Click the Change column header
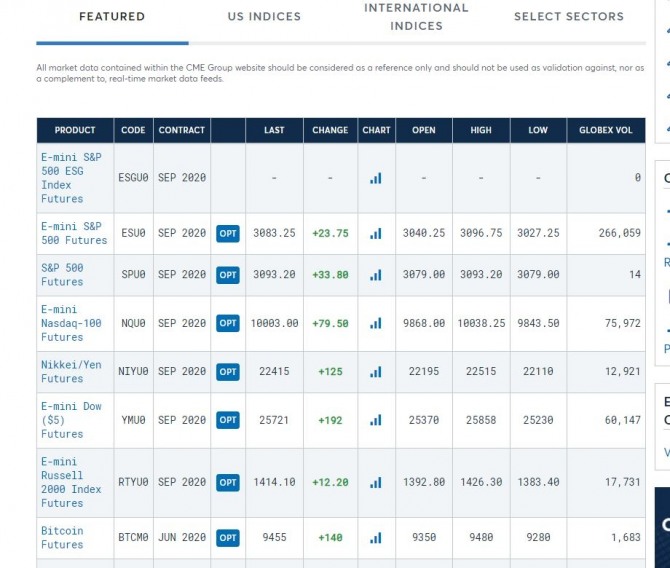670x568 pixels. click(330, 130)
